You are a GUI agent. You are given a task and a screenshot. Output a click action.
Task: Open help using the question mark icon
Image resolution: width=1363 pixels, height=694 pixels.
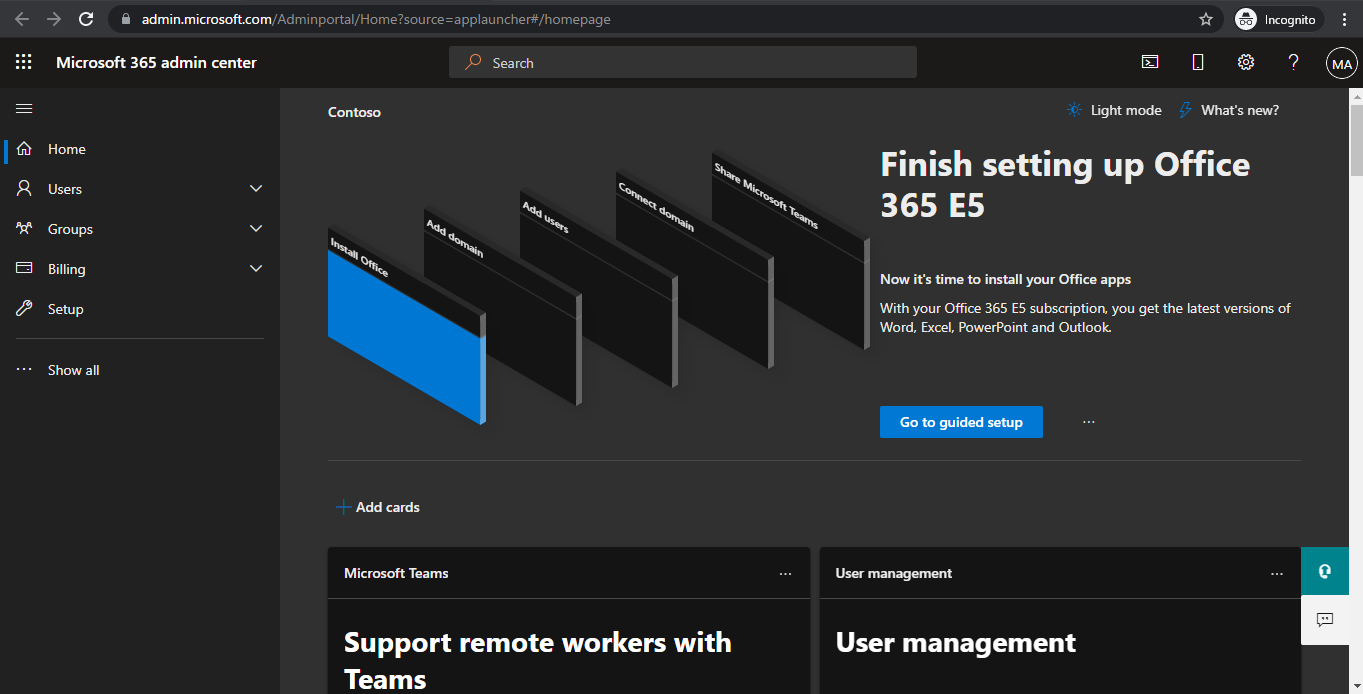(x=1293, y=62)
